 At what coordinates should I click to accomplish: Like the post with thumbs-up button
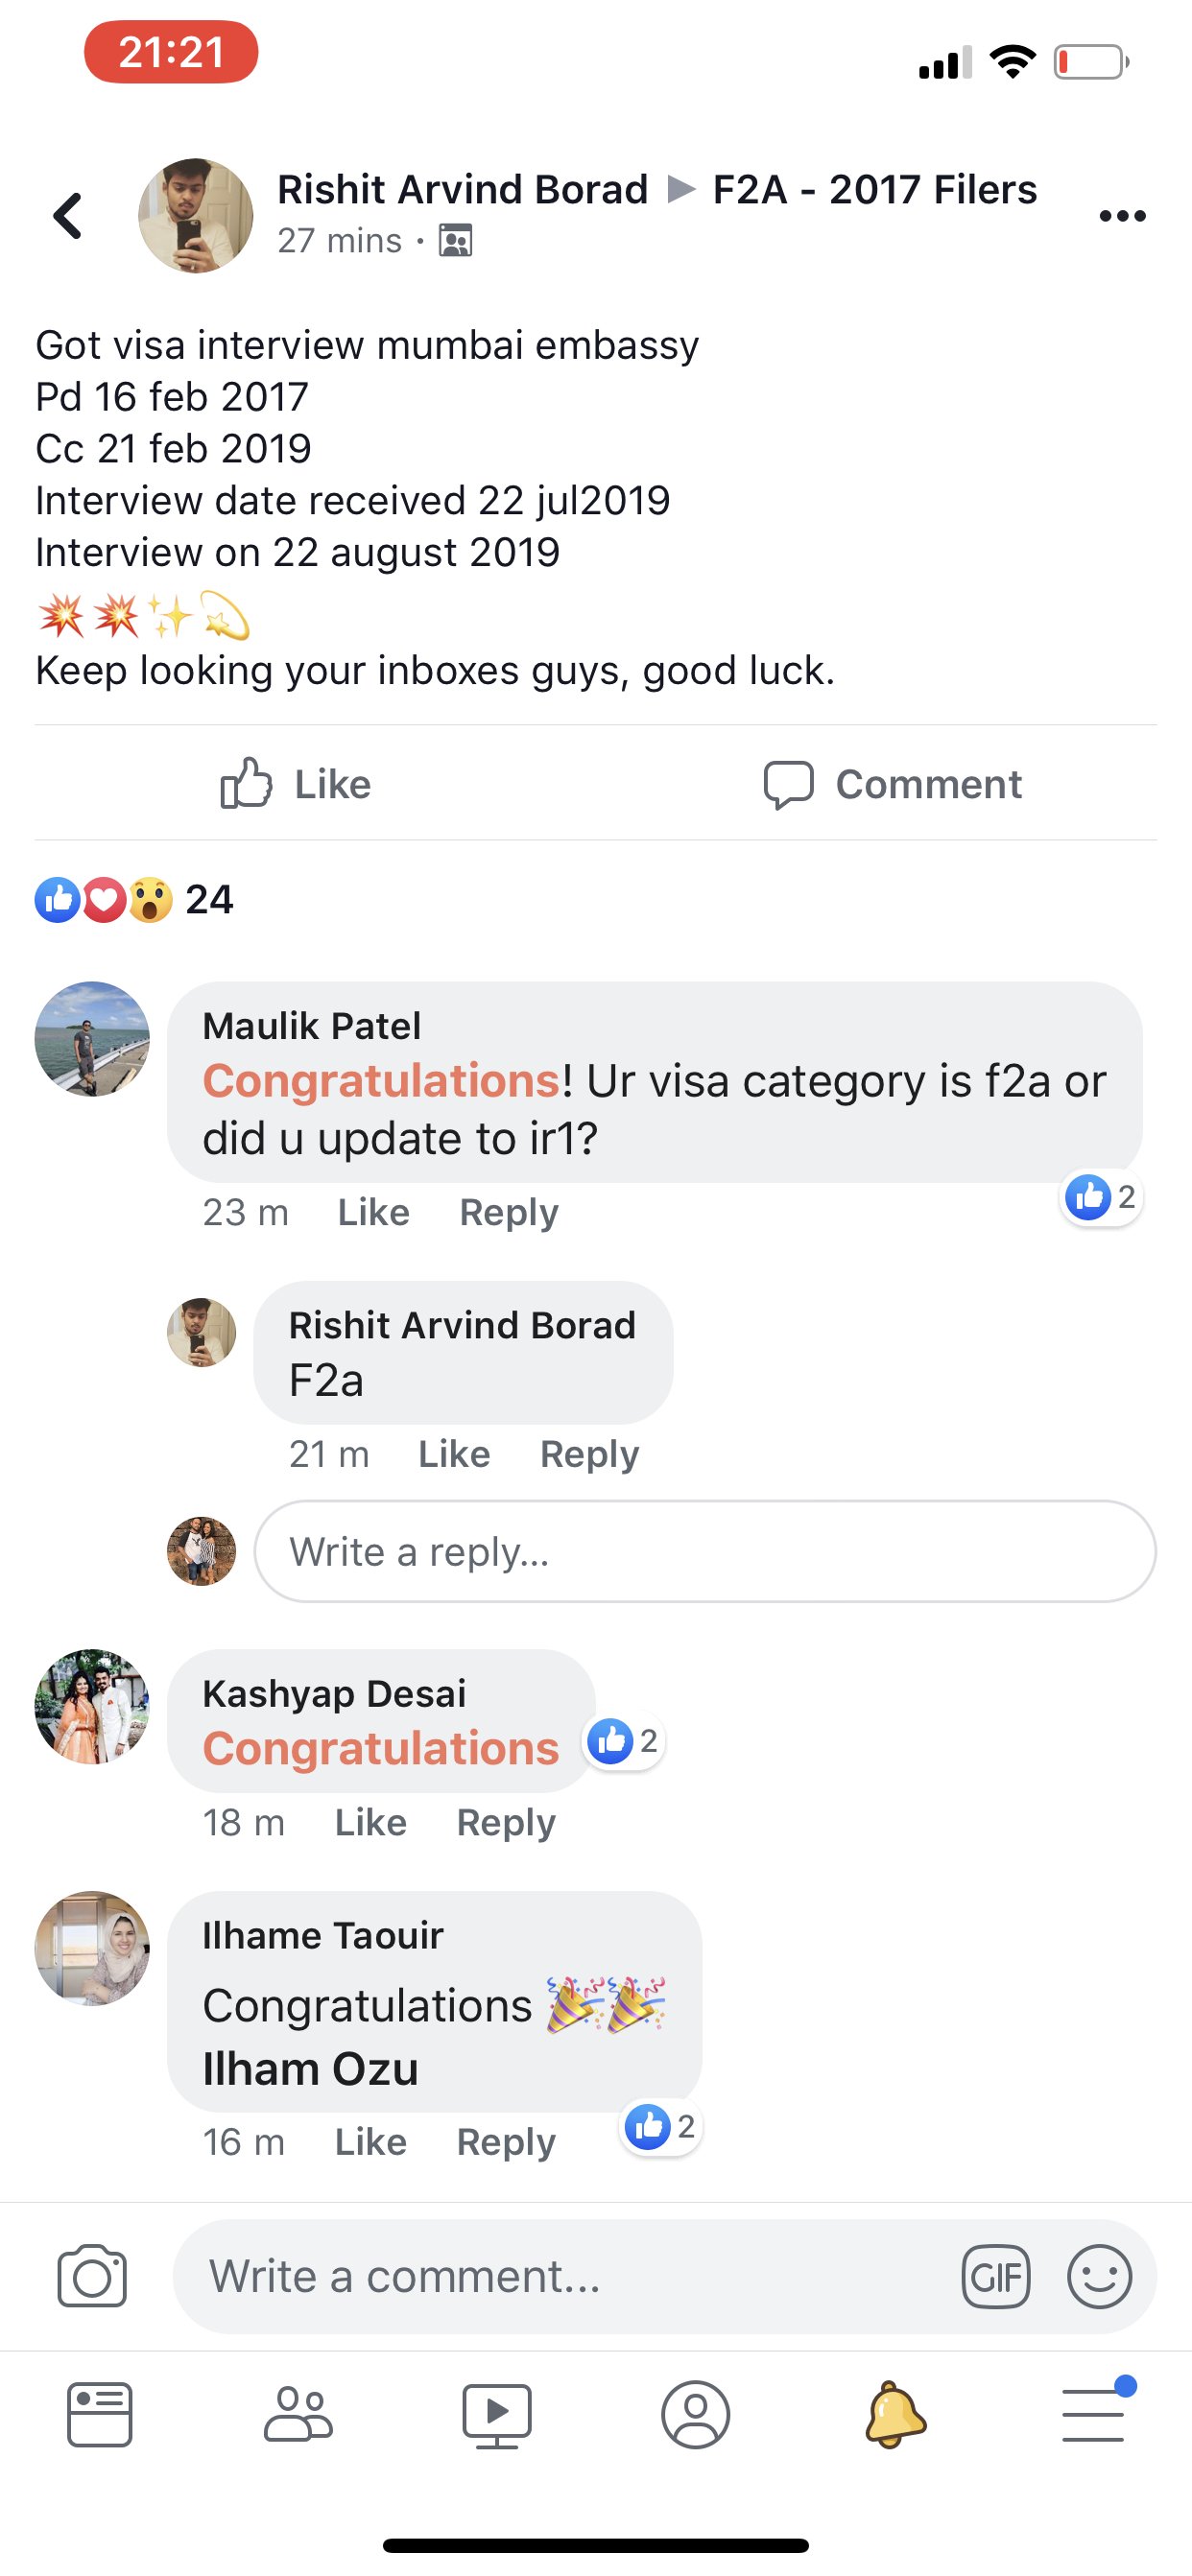coord(296,784)
